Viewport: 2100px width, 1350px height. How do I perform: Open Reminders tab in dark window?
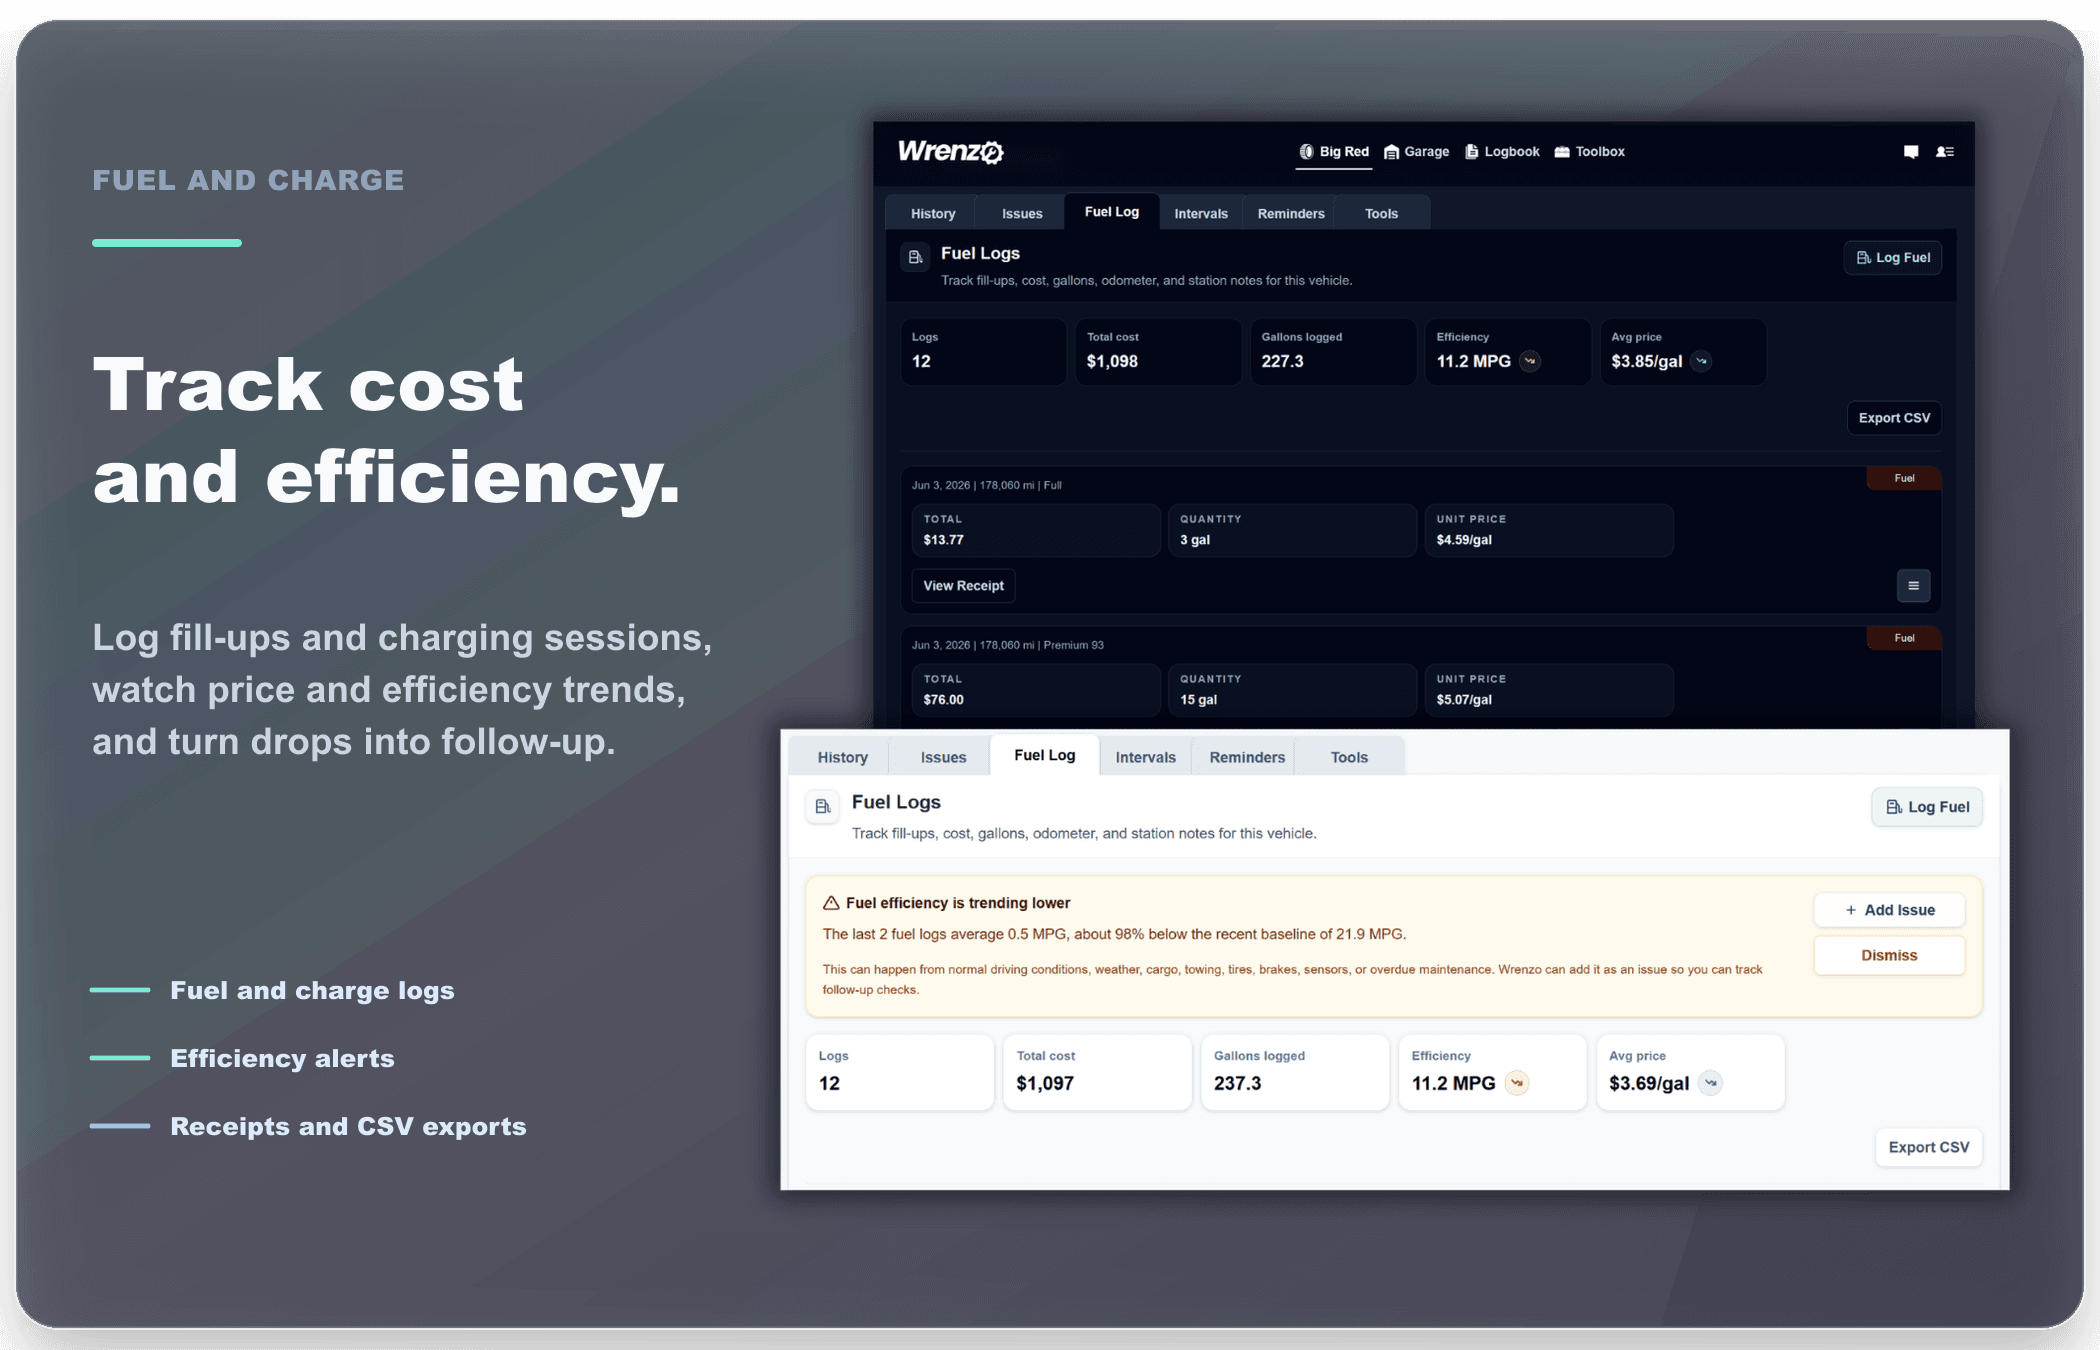1291,213
